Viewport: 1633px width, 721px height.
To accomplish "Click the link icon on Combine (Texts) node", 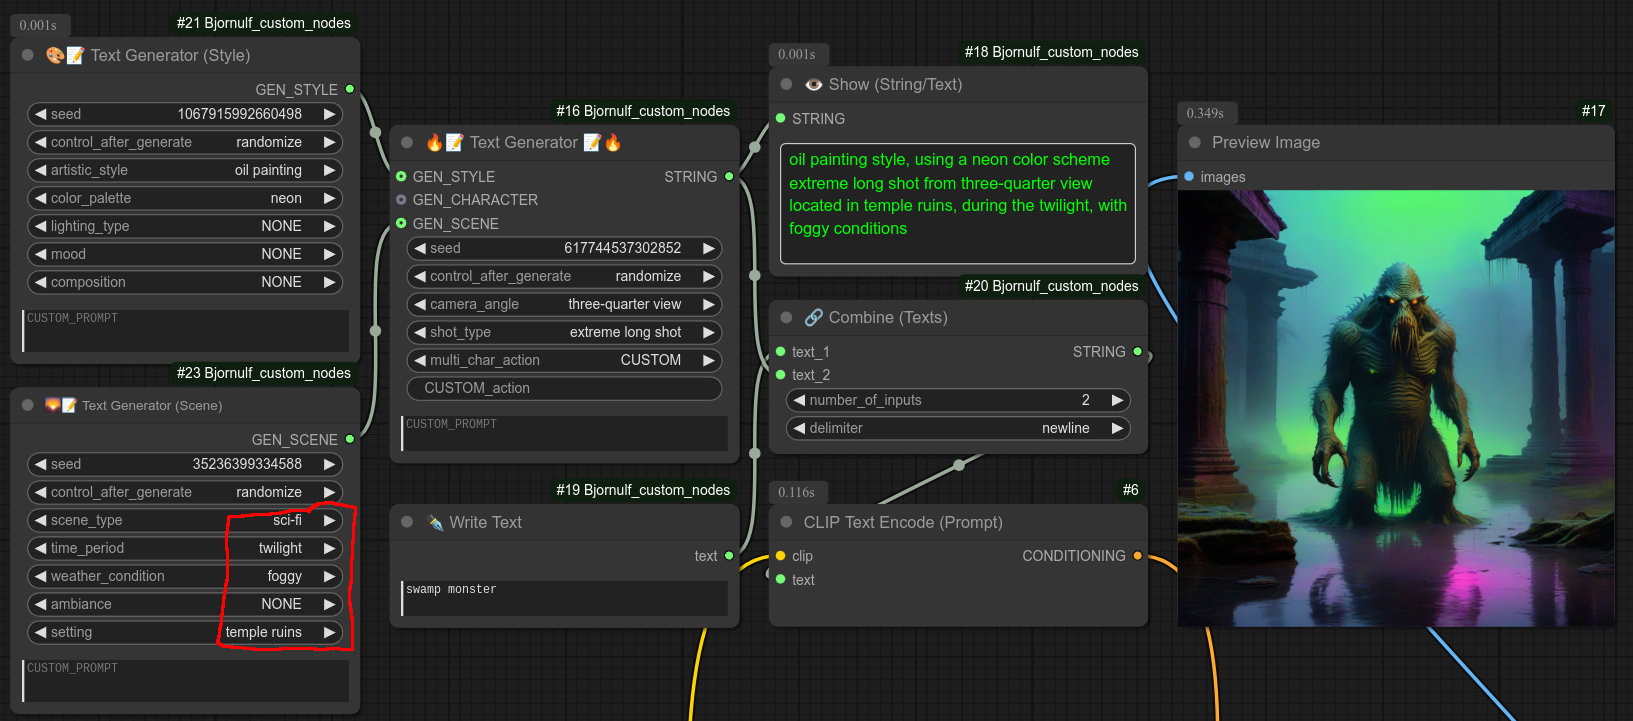I will tap(814, 318).
